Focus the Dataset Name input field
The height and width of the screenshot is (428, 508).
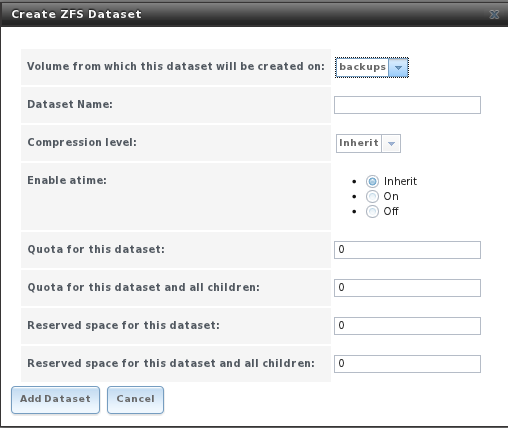(407, 105)
